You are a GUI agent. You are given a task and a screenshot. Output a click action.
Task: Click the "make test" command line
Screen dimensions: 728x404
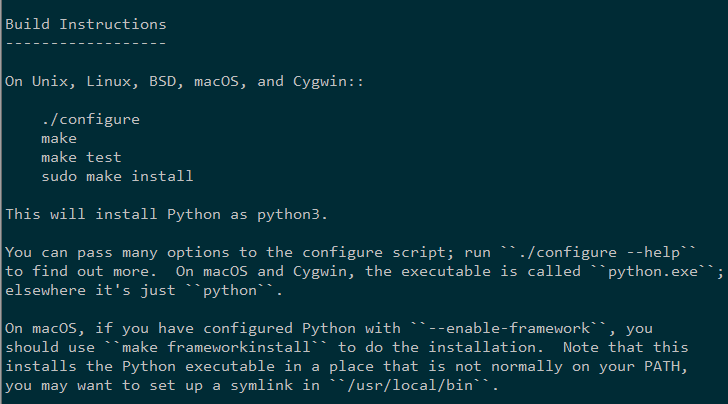pos(81,157)
